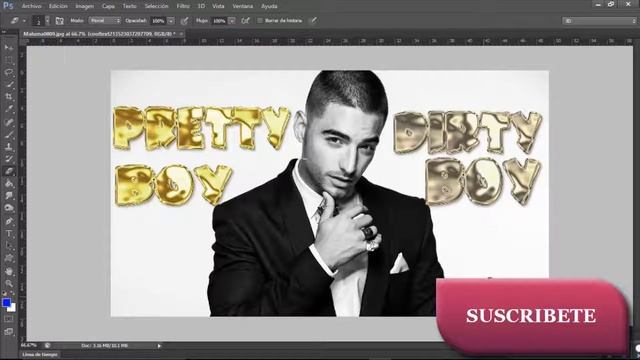Click the zoom percentage field in status bar
The height and width of the screenshot is (360, 640).
(x=29, y=346)
